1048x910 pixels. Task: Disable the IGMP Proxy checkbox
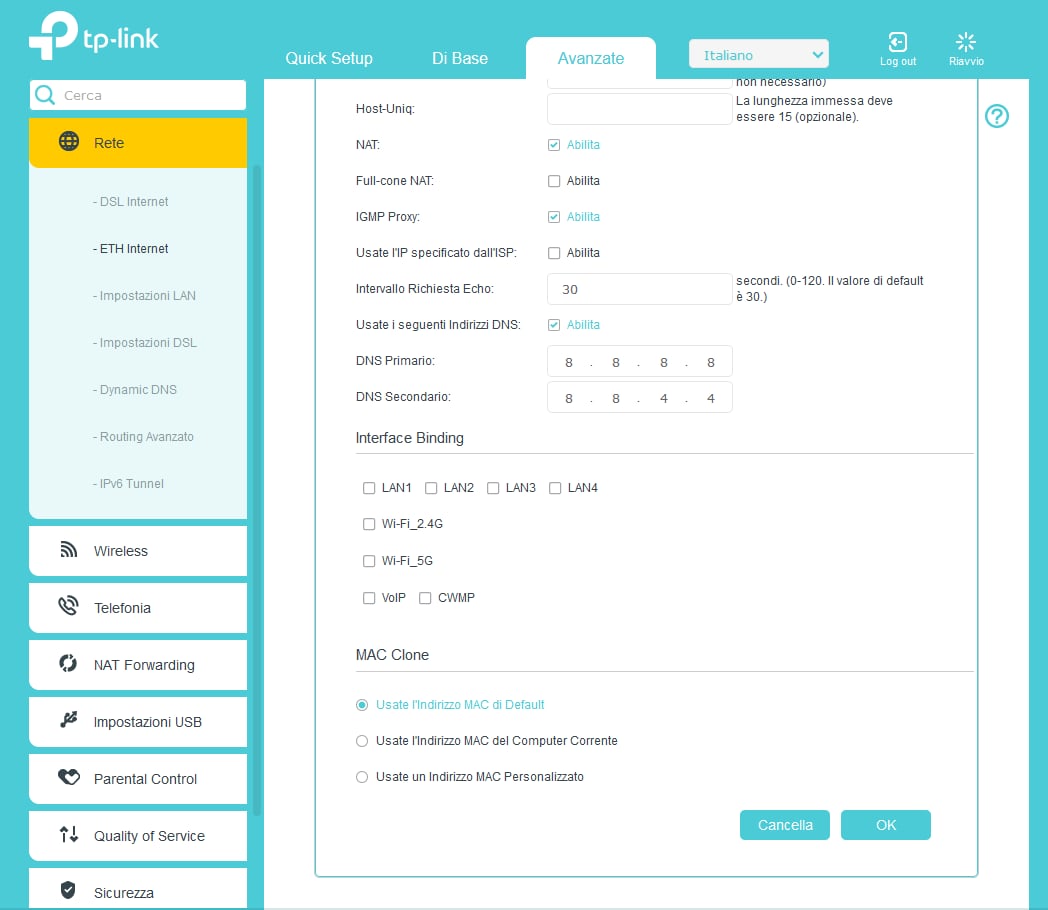(x=554, y=217)
